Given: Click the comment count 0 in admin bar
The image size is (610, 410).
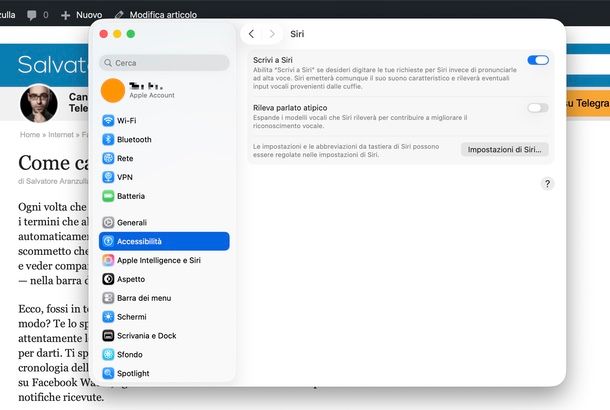Looking at the screenshot, I should click(x=46, y=15).
